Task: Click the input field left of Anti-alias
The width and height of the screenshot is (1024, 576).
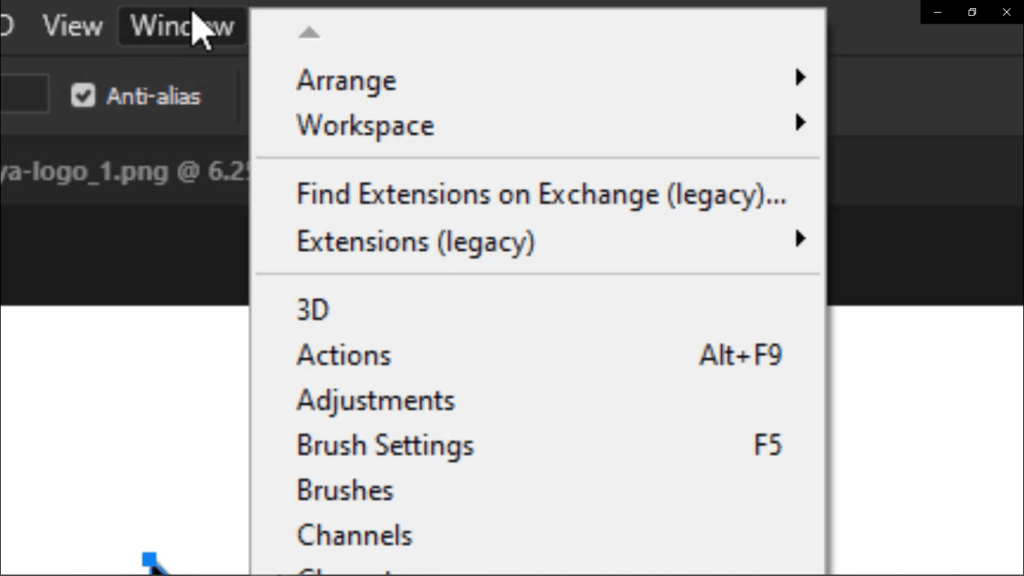Action: 24,94
